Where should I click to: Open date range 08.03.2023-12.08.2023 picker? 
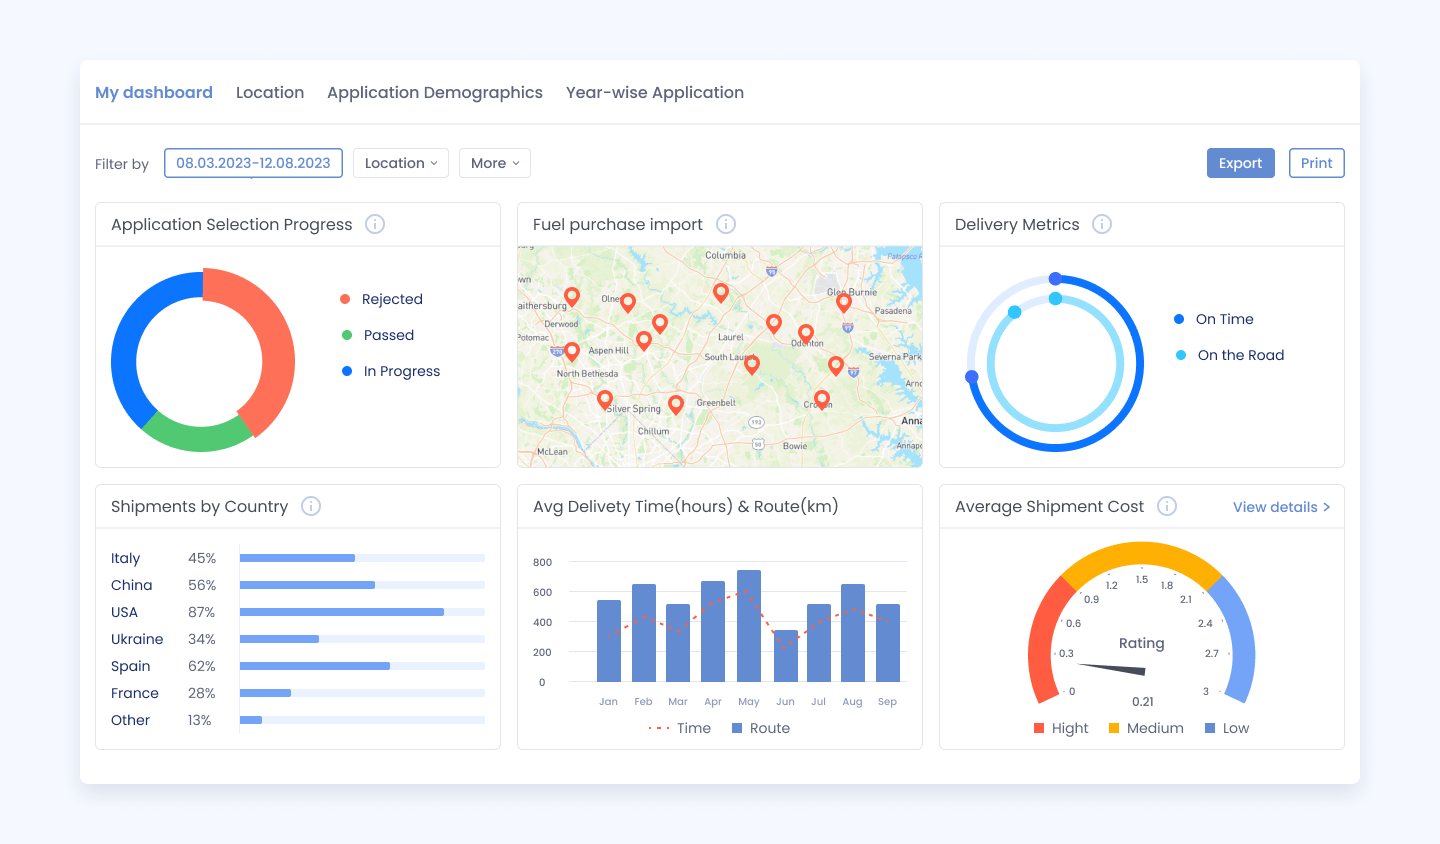(x=253, y=163)
